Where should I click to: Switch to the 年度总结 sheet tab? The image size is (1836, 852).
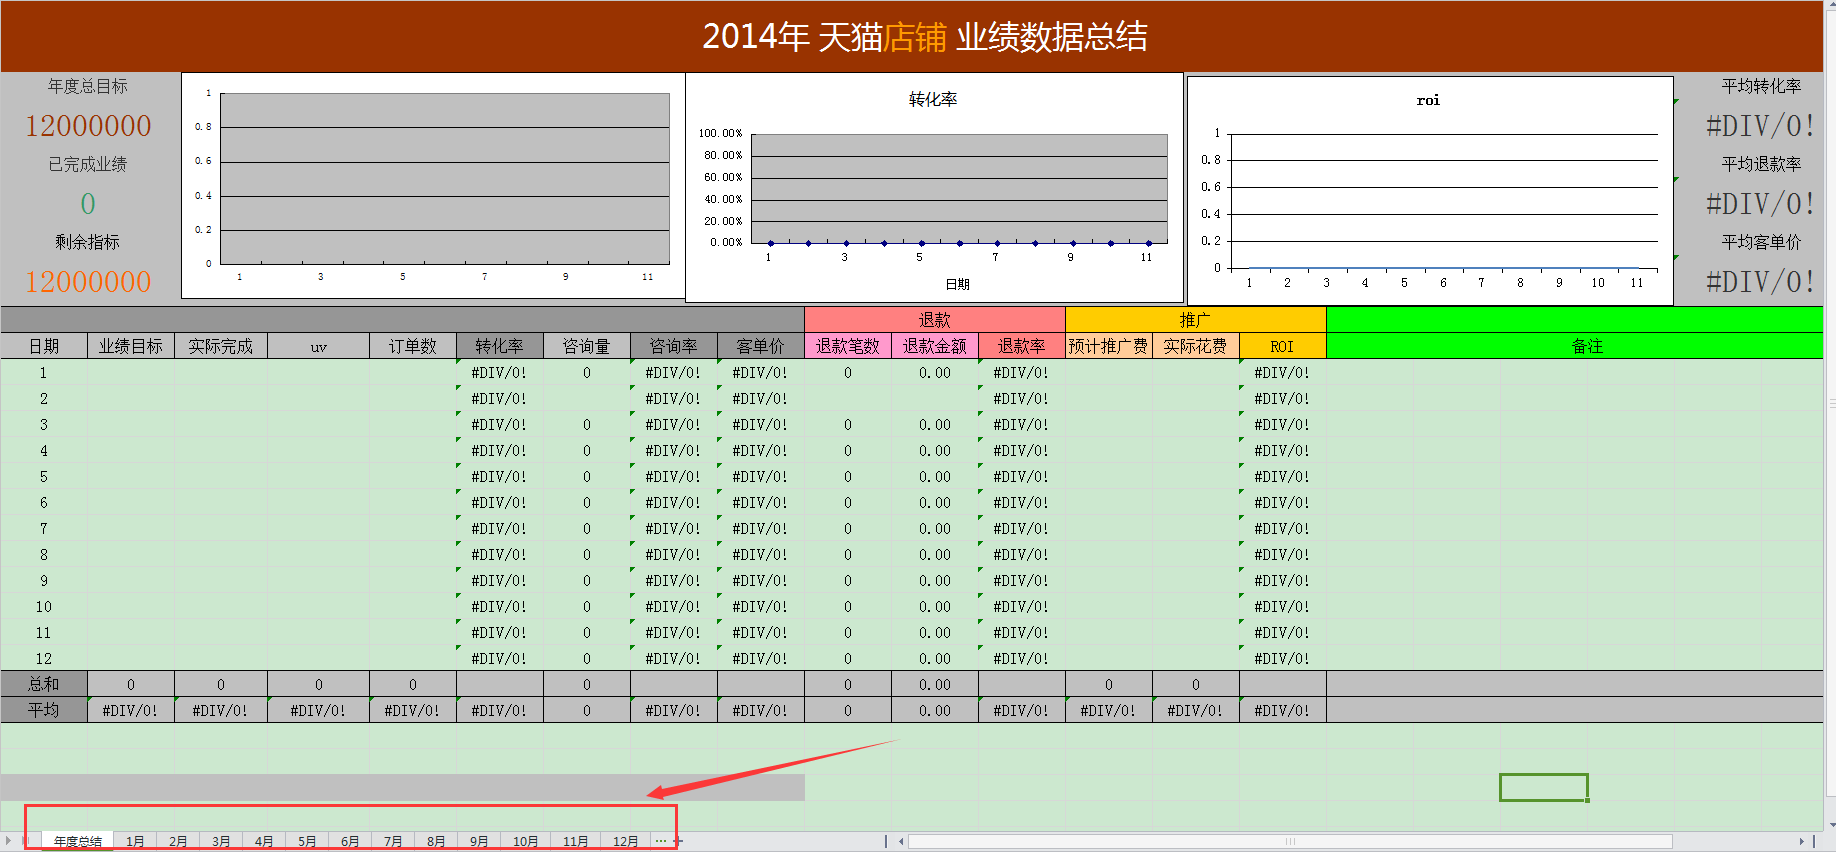(77, 841)
